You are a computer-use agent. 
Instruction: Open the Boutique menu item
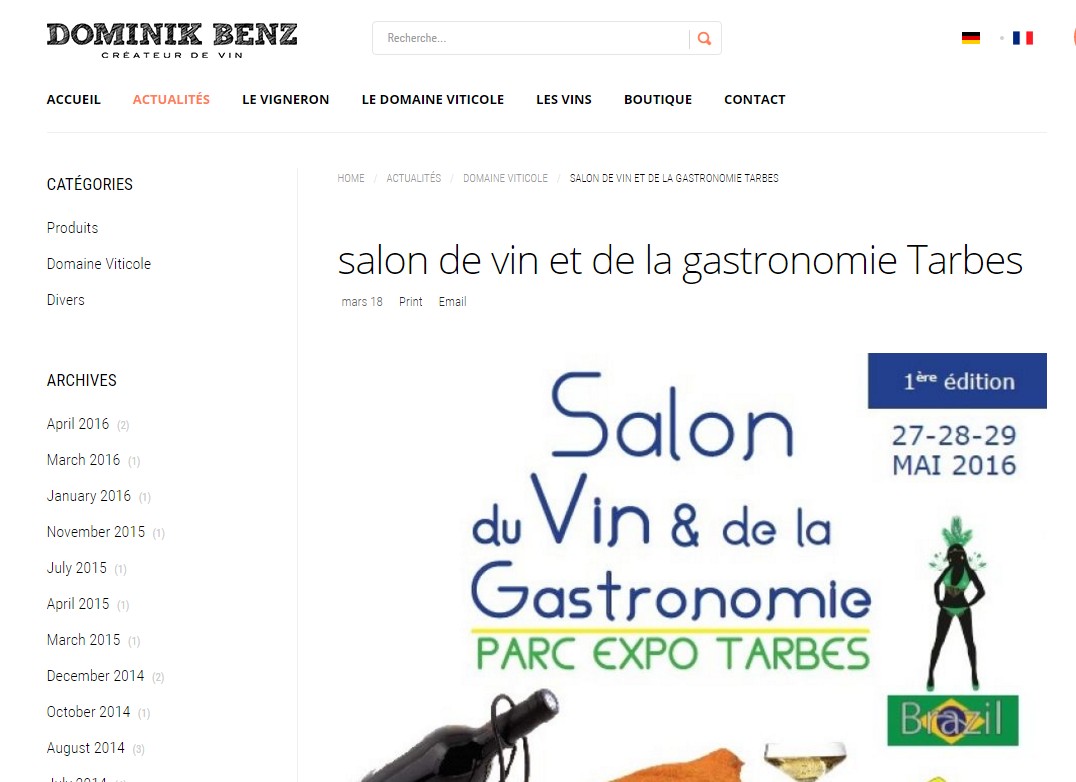tap(657, 99)
